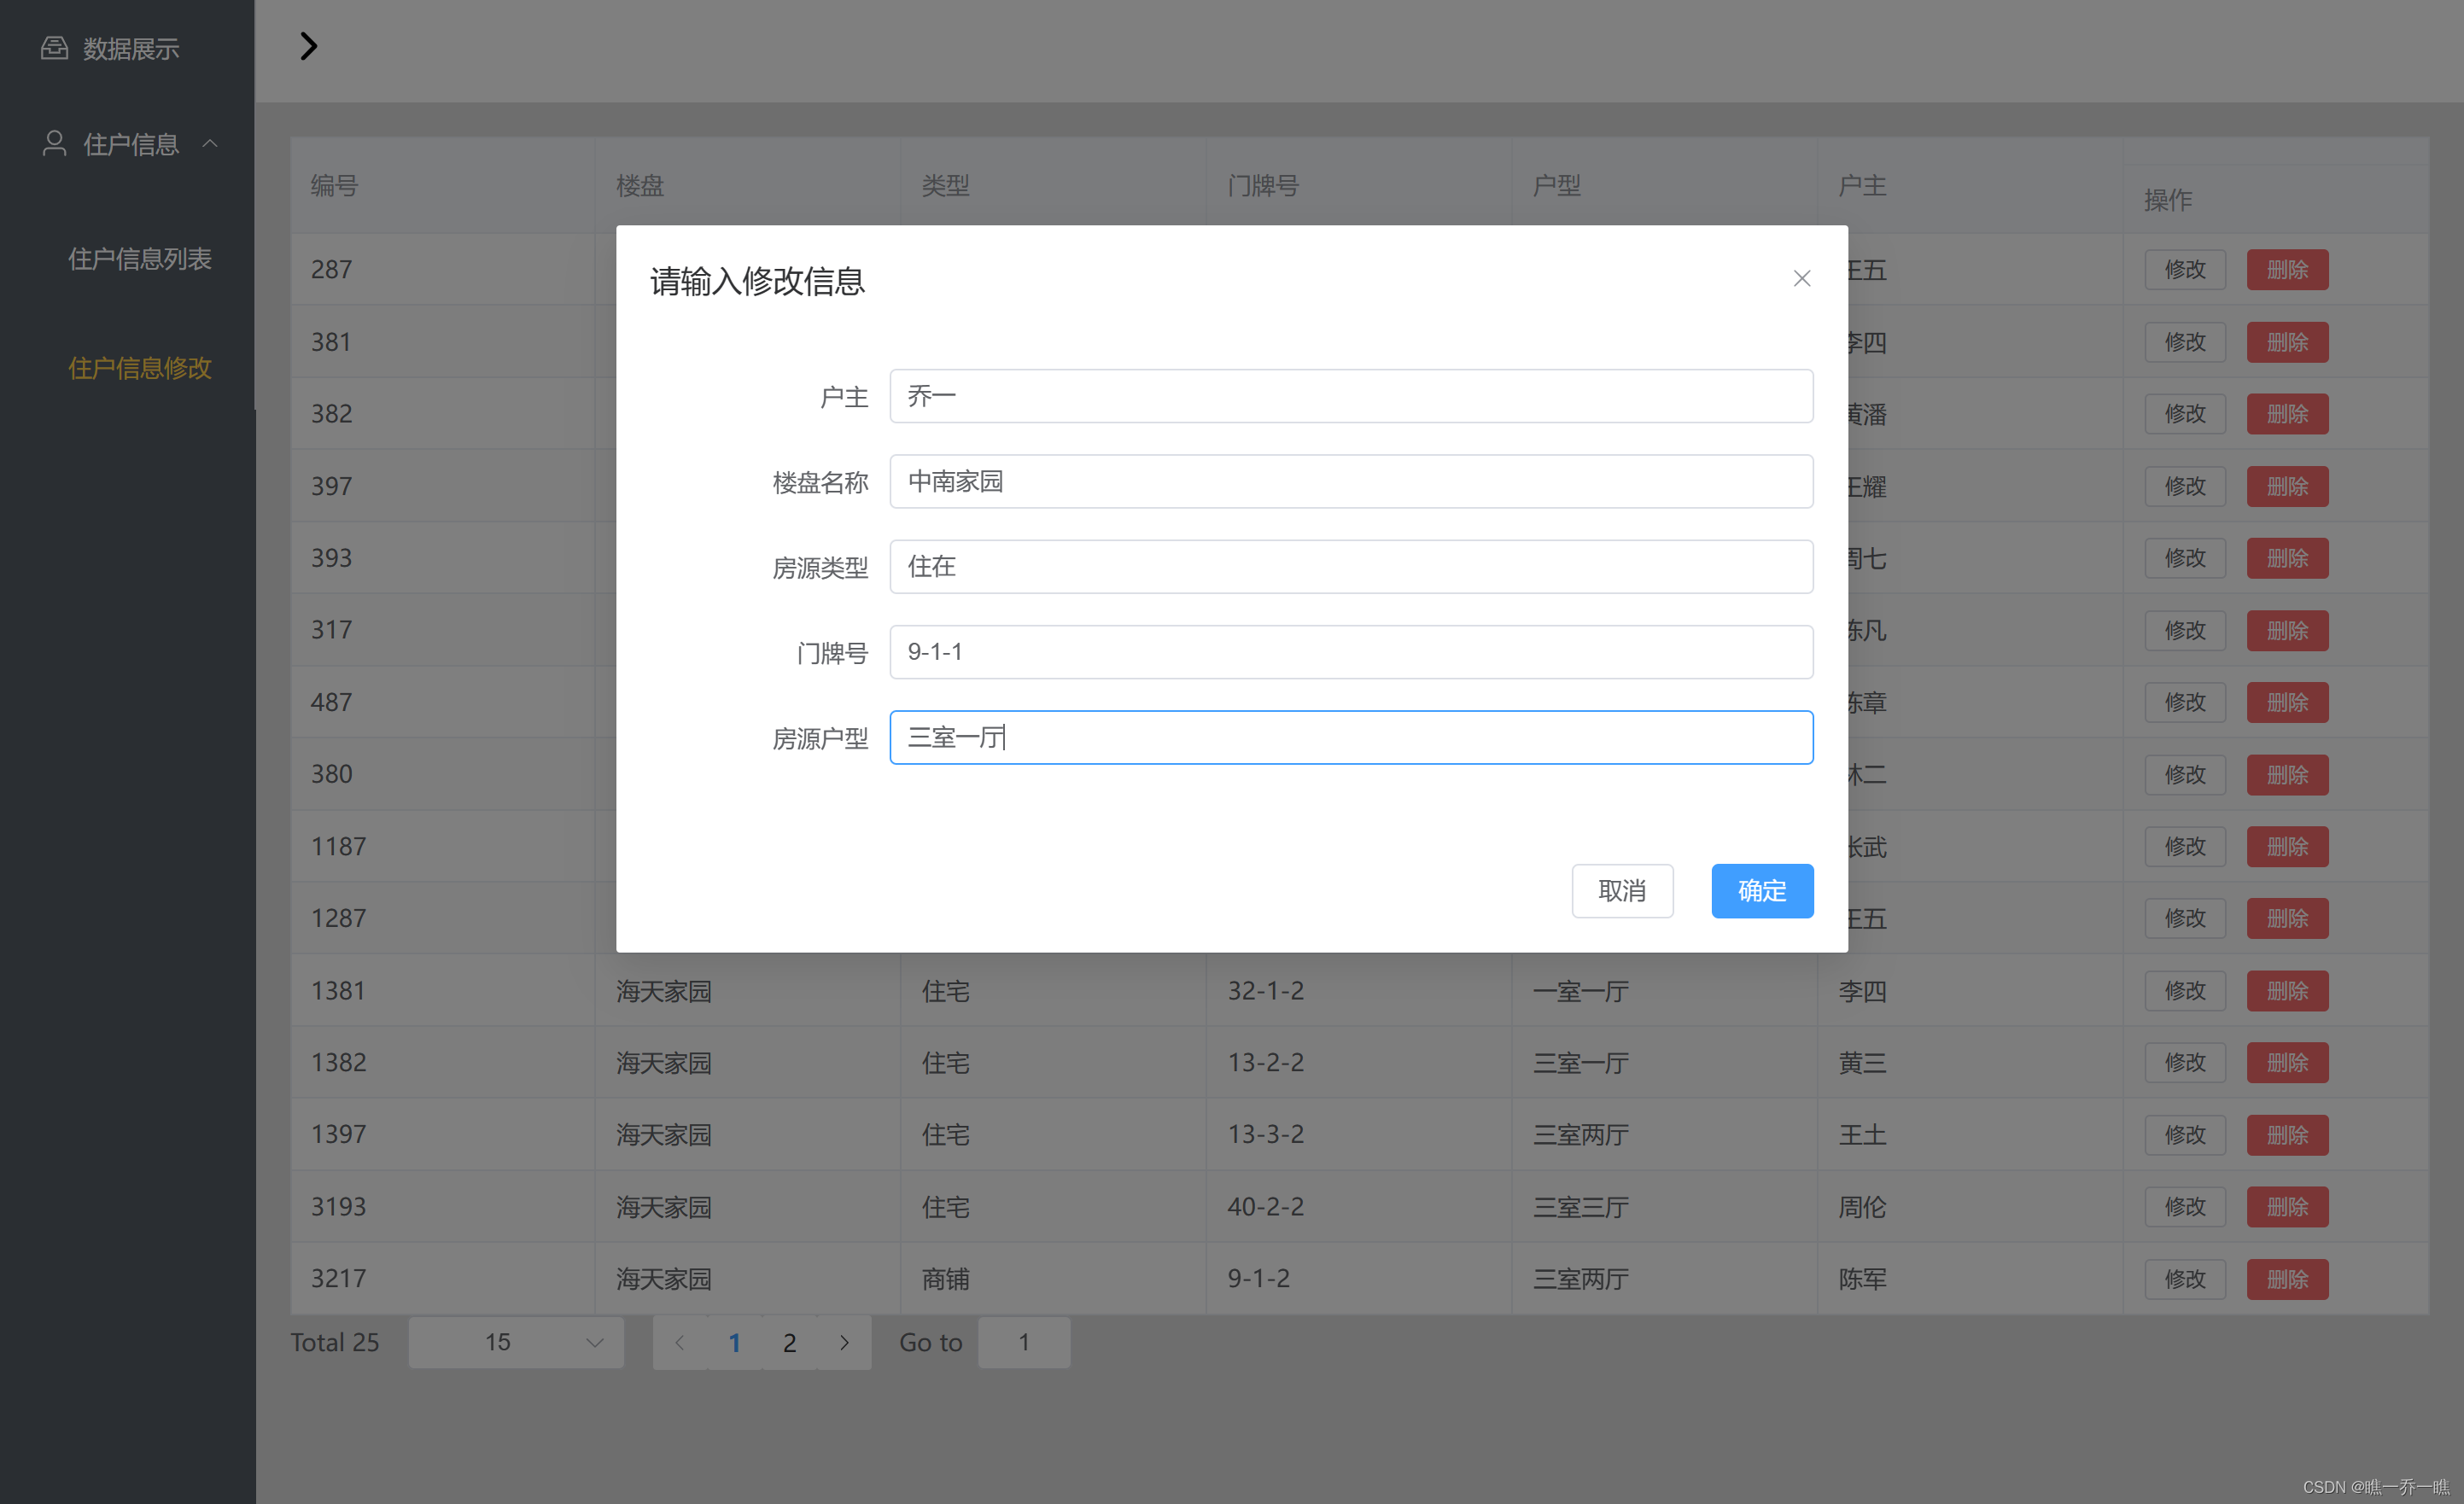Select the 海天家园 cell in row 1397
Viewport: 2464px width, 1504px height.
(x=664, y=1135)
